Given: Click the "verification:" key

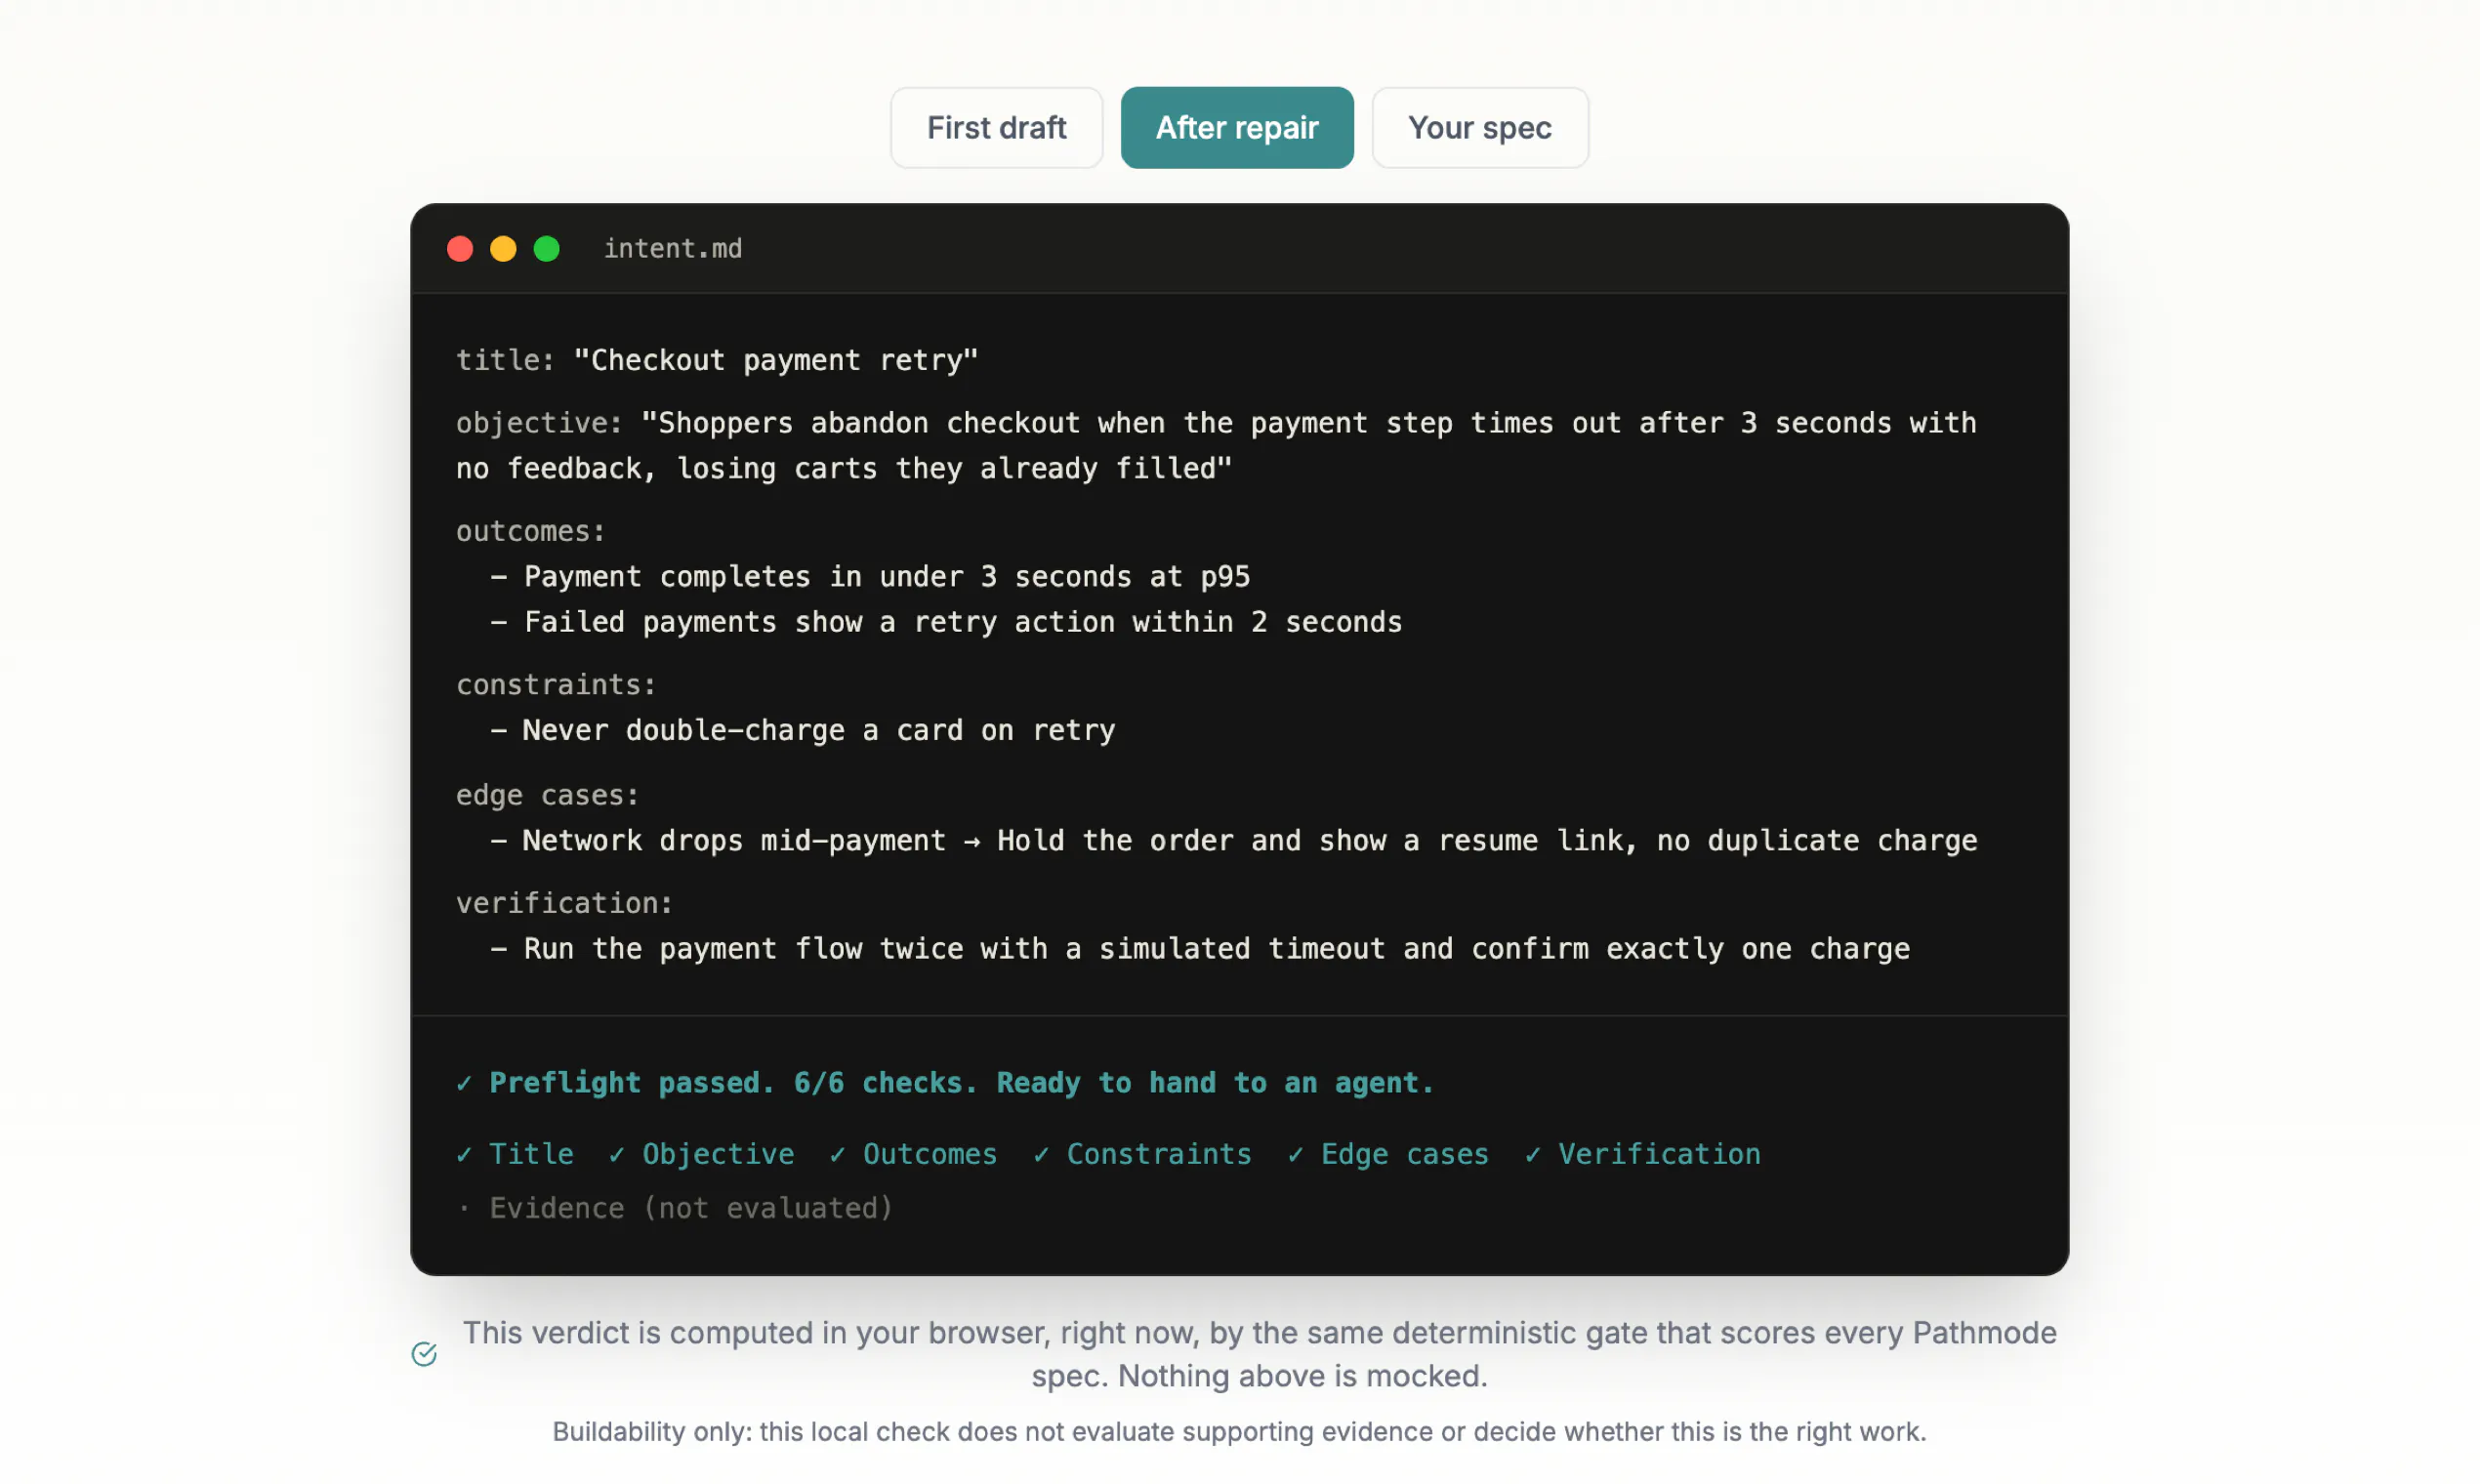Looking at the screenshot, I should [565, 903].
